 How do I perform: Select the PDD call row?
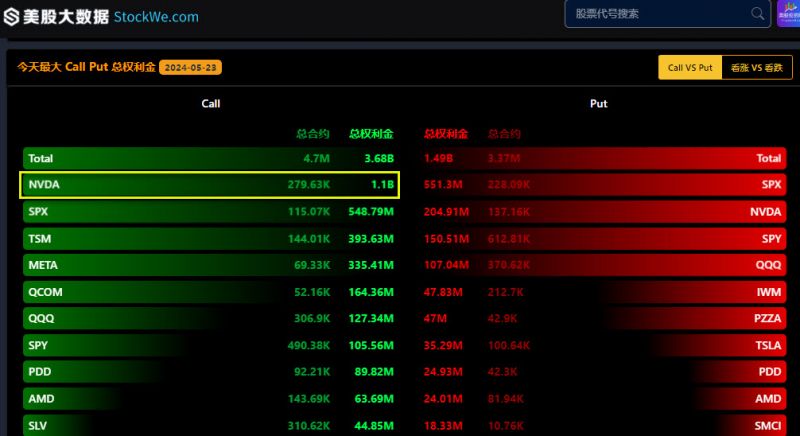tap(210, 372)
